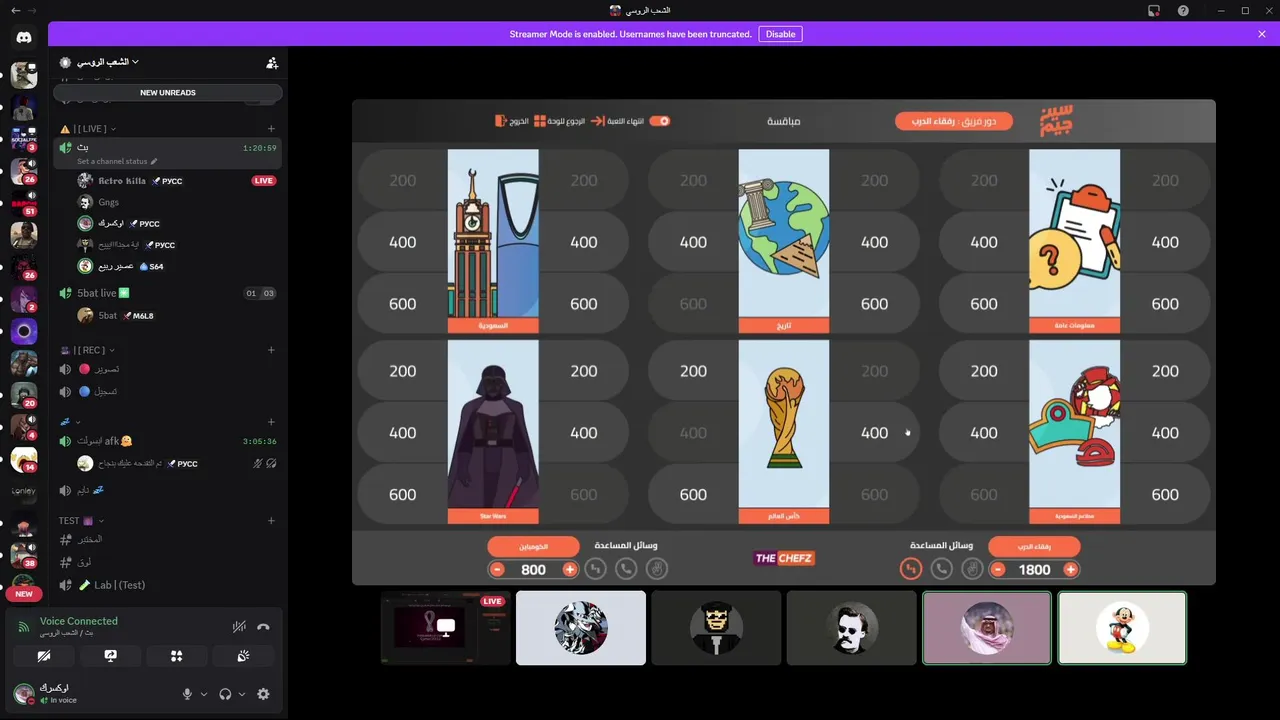Screen dimensions: 1280x720
Task: Add a channel to [ REC ] category
Action: pos(271,350)
